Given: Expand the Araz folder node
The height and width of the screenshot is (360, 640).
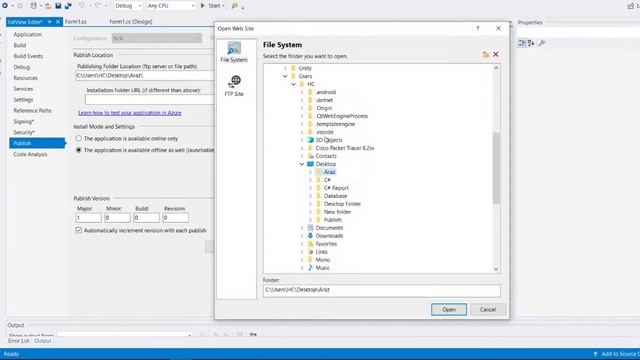Looking at the screenshot, I should [310, 172].
